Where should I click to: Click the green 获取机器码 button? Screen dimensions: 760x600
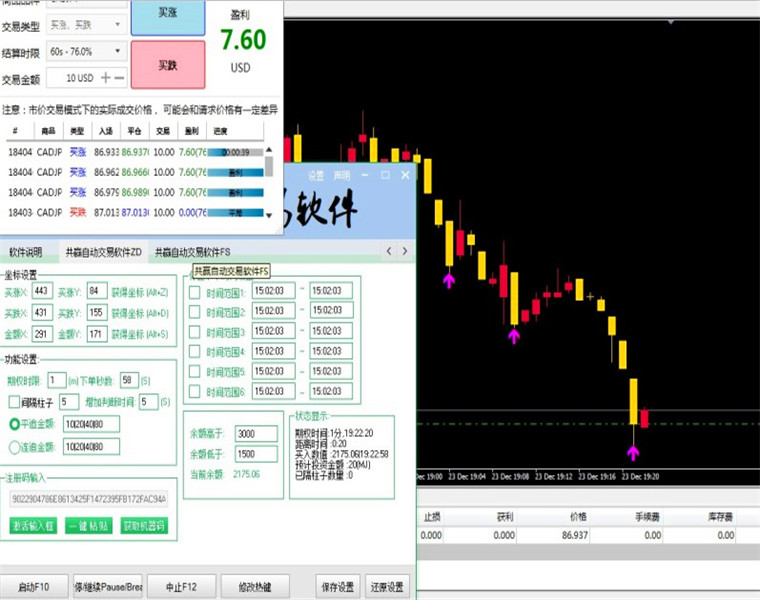pos(144,526)
